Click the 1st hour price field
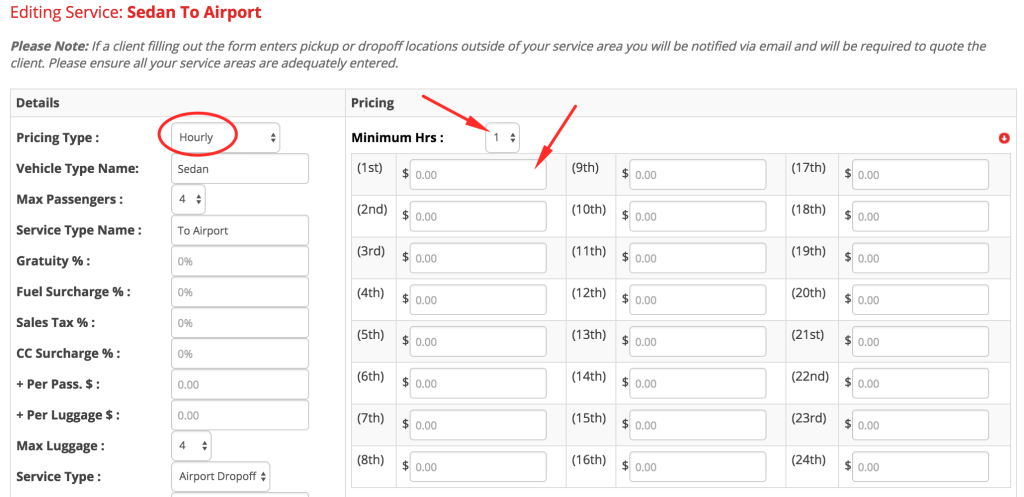This screenshot has width=1024, height=497. [x=478, y=175]
